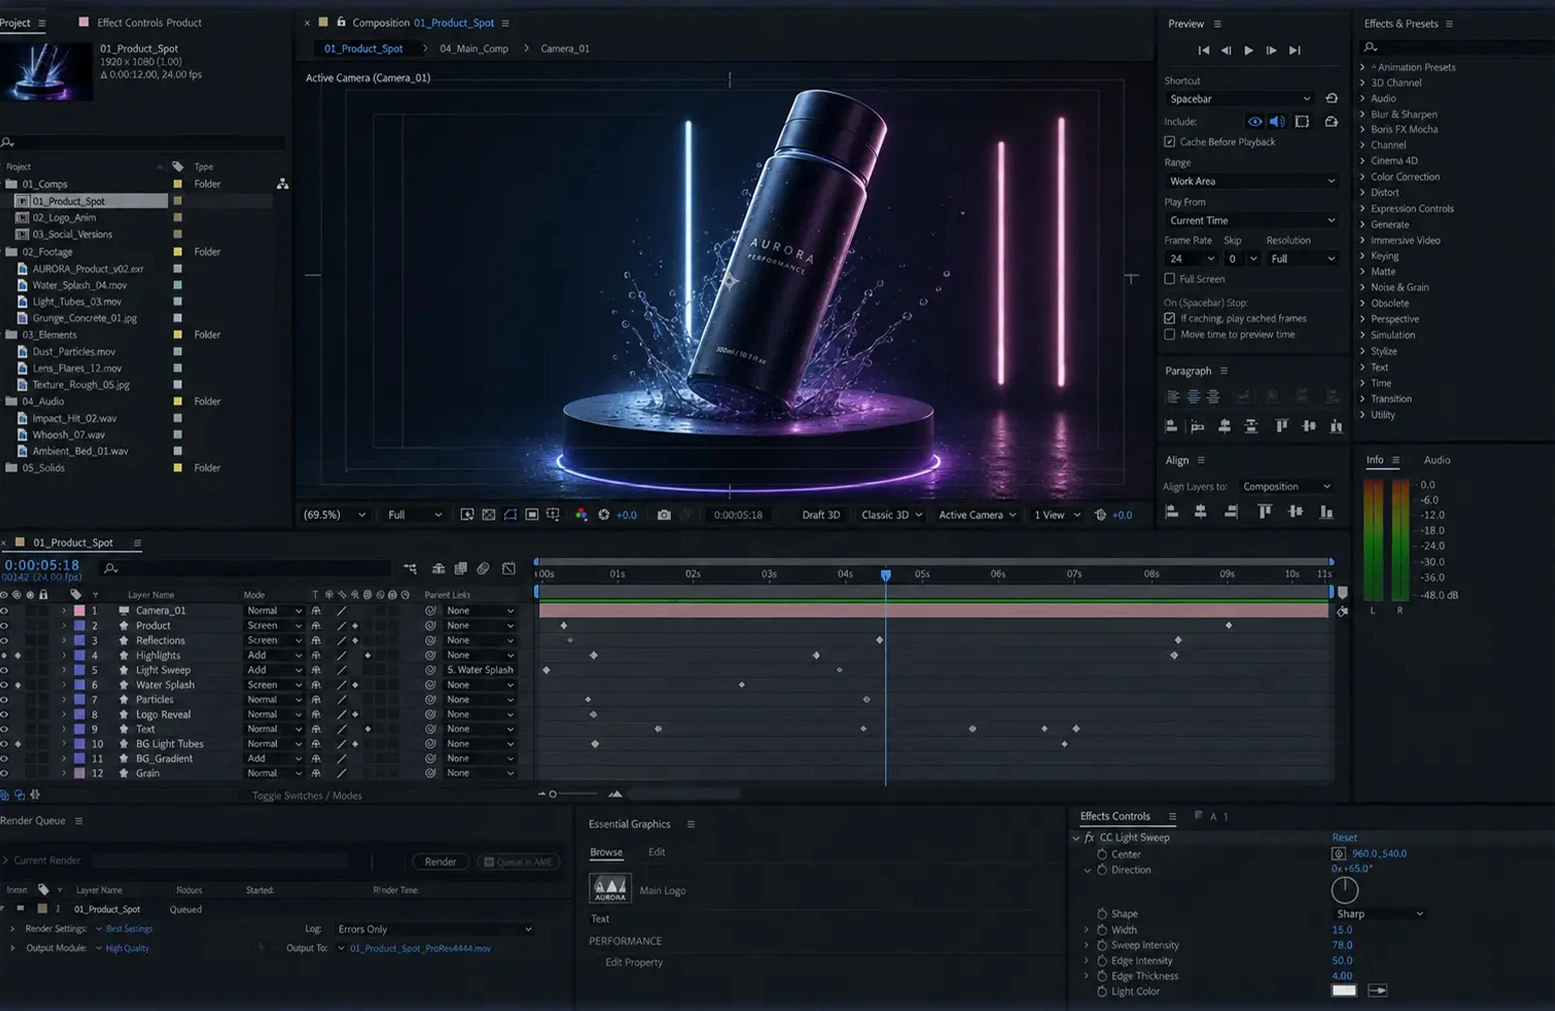Switch to Effect Controls Product tab

(x=149, y=22)
